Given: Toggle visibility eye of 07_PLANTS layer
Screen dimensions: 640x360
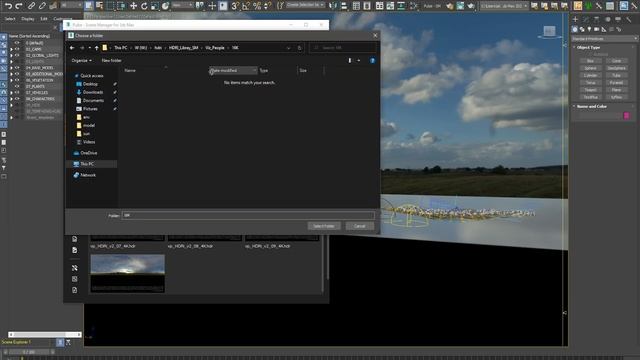Looking at the screenshot, I should coord(17,86).
